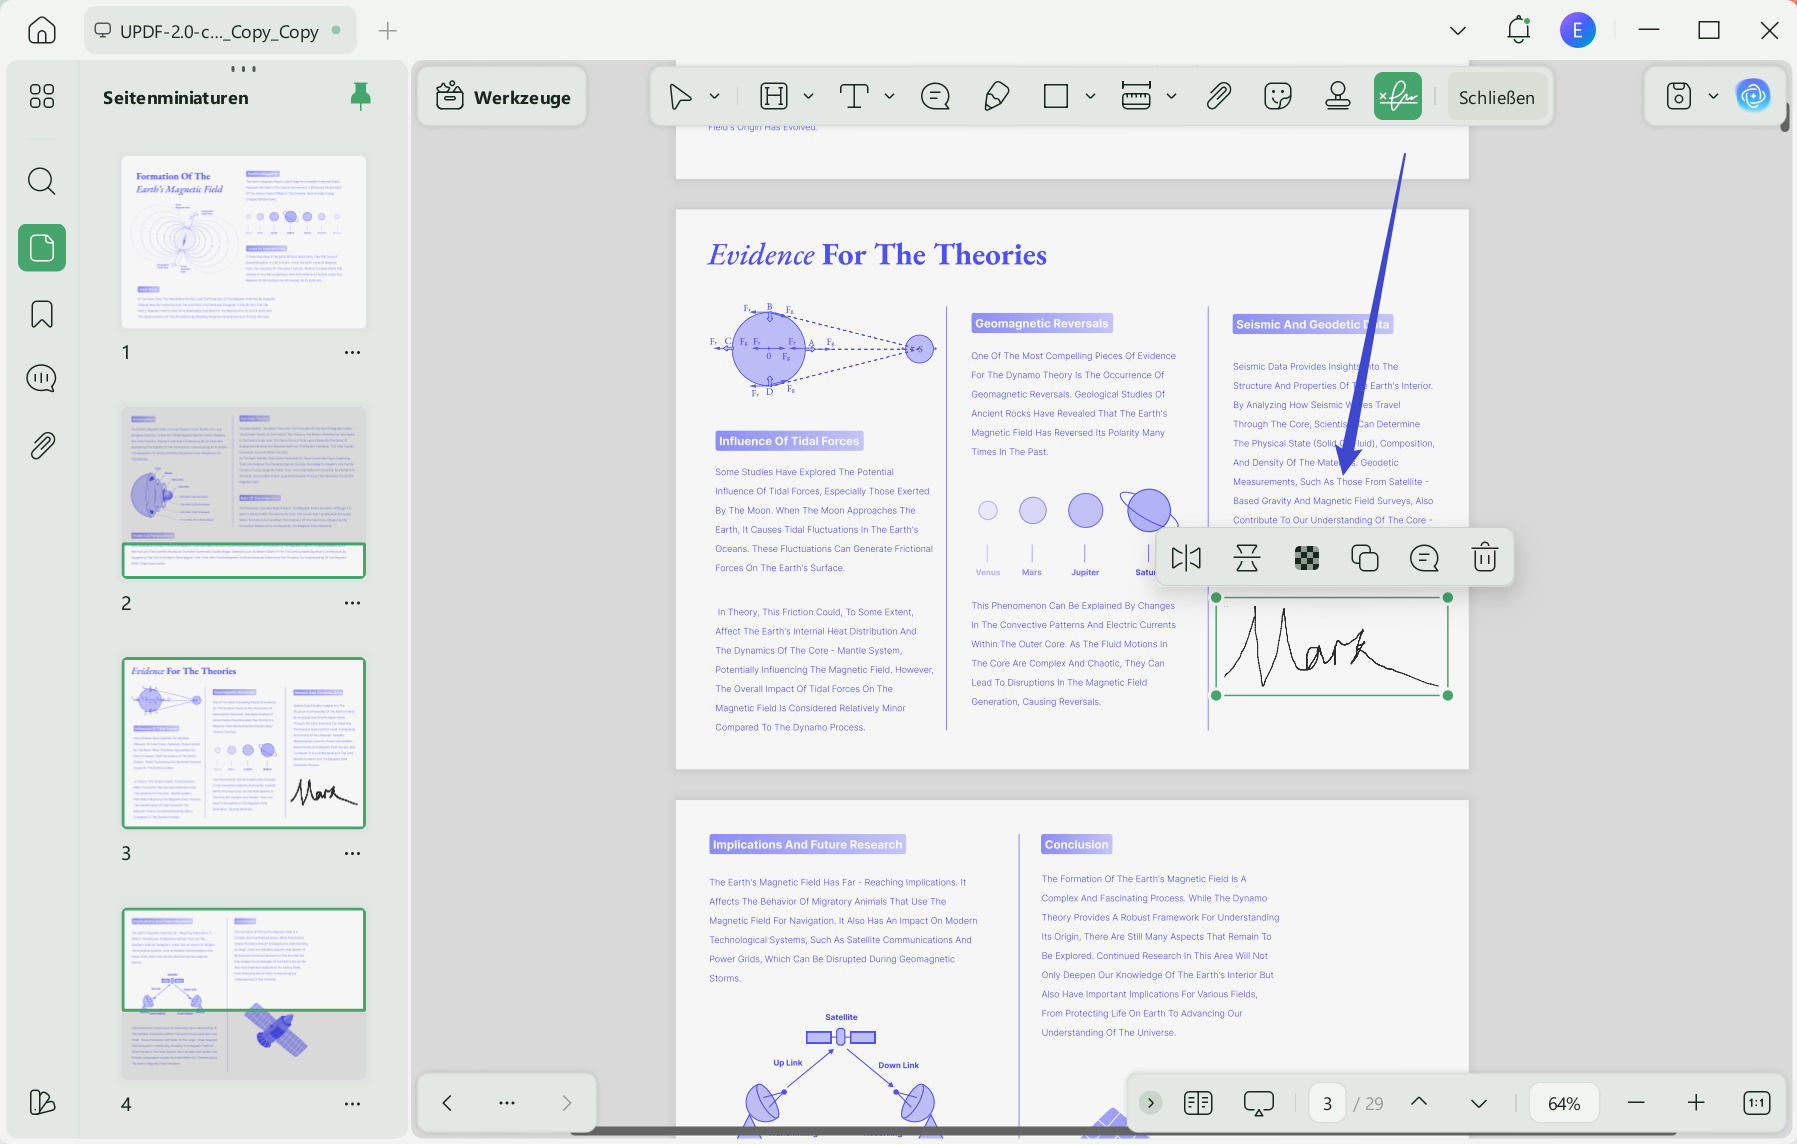1797x1144 pixels.
Task: Open the page layout reading mode
Action: [x=1198, y=1103]
